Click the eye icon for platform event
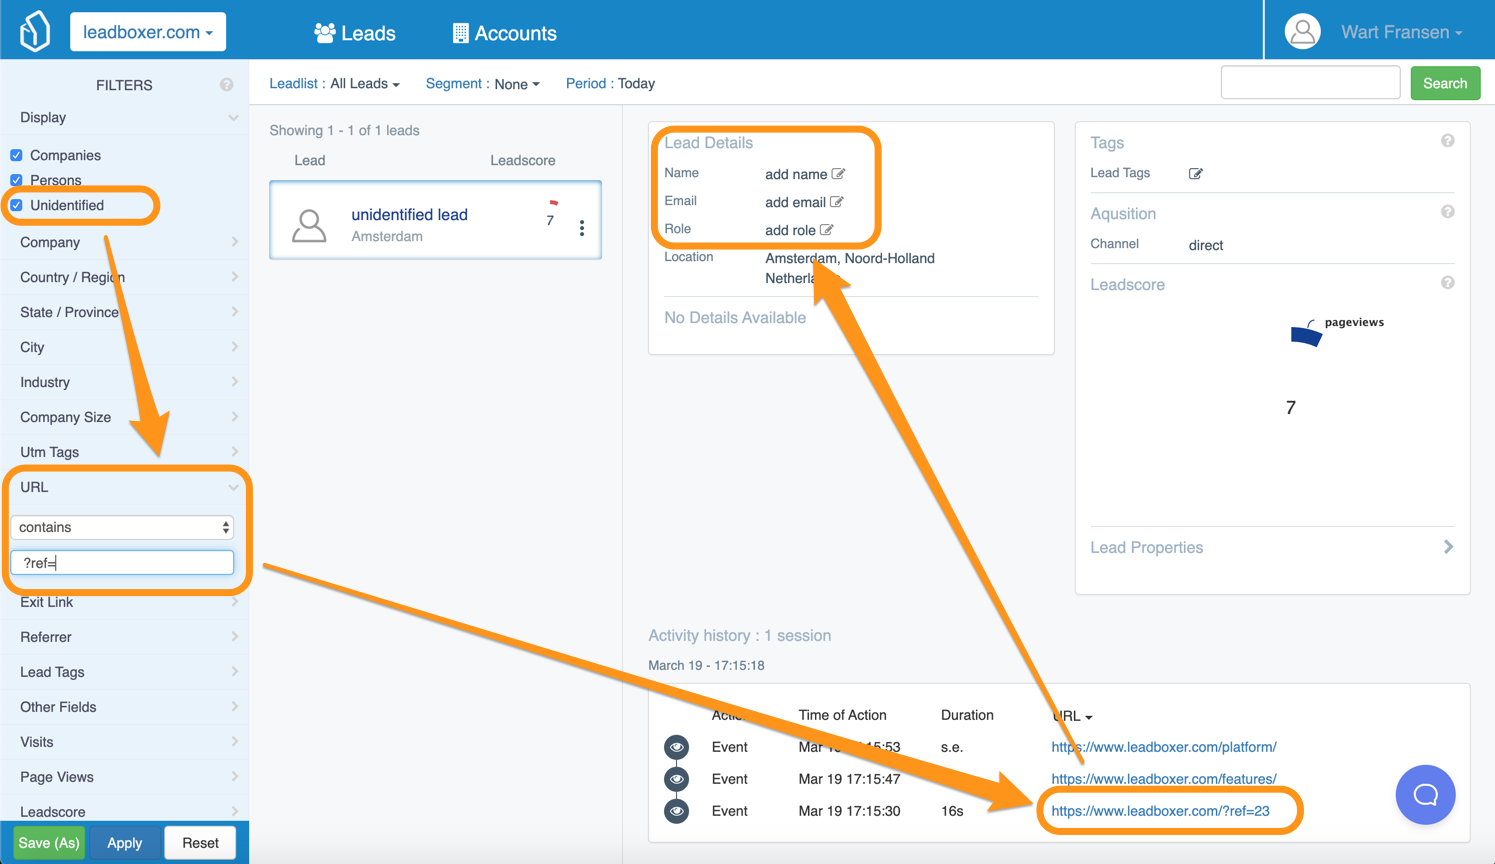 (677, 747)
